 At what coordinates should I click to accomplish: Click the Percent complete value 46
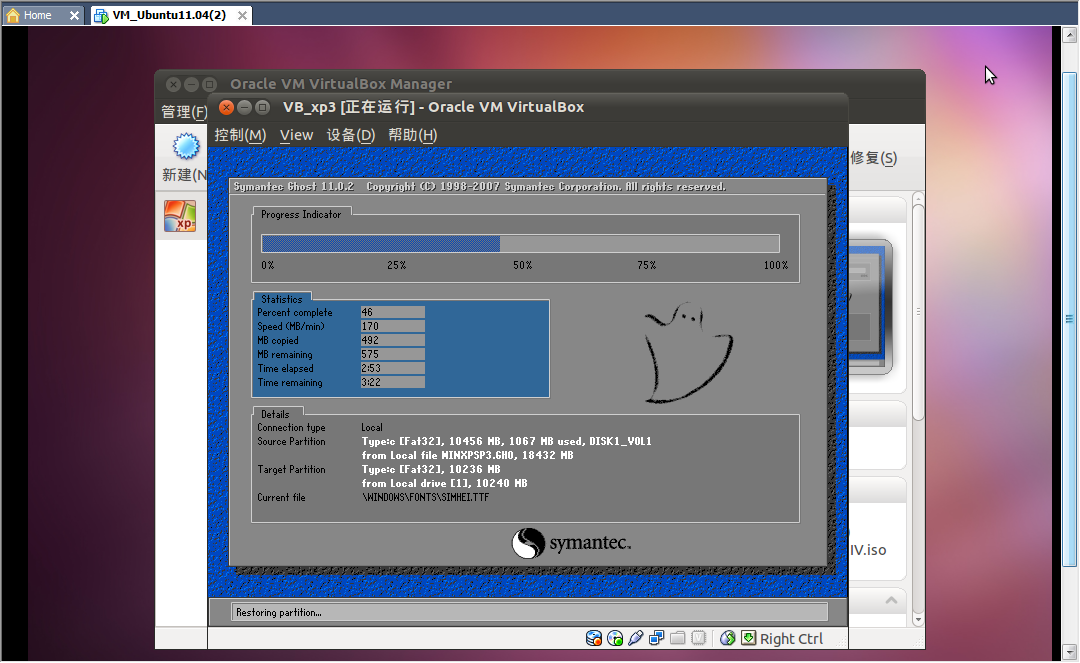(393, 312)
